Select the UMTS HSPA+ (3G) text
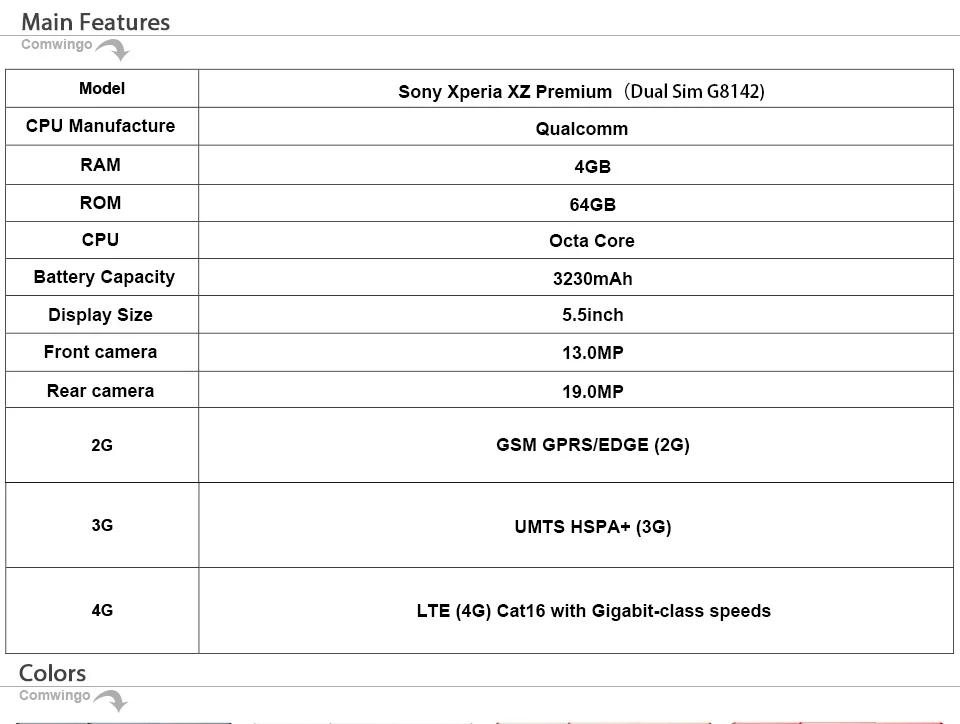The height and width of the screenshot is (724, 960). click(x=593, y=527)
